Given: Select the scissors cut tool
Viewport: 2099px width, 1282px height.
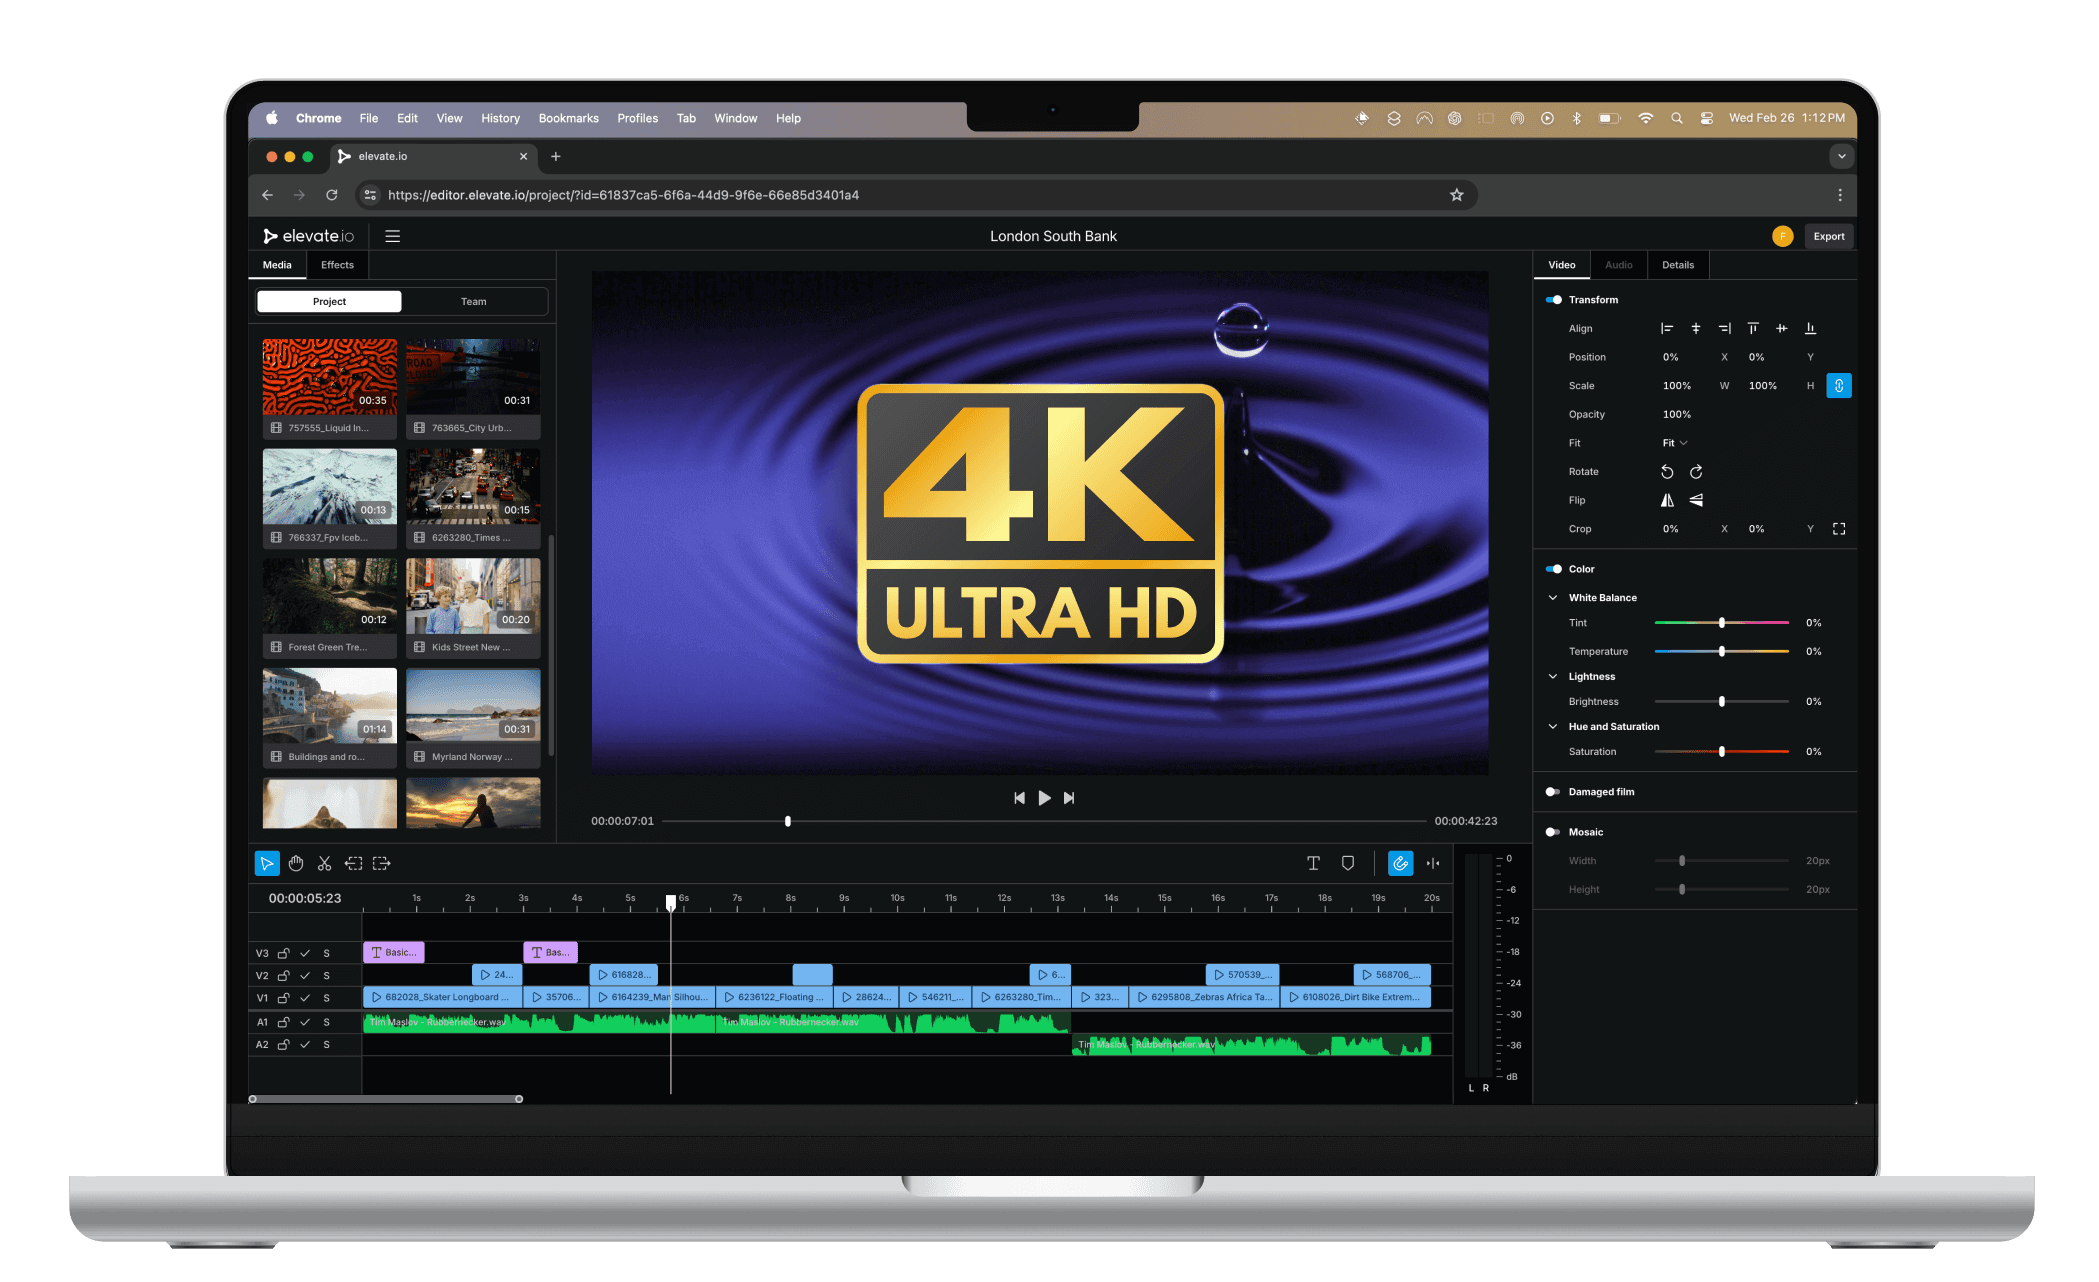Looking at the screenshot, I should tap(324, 863).
